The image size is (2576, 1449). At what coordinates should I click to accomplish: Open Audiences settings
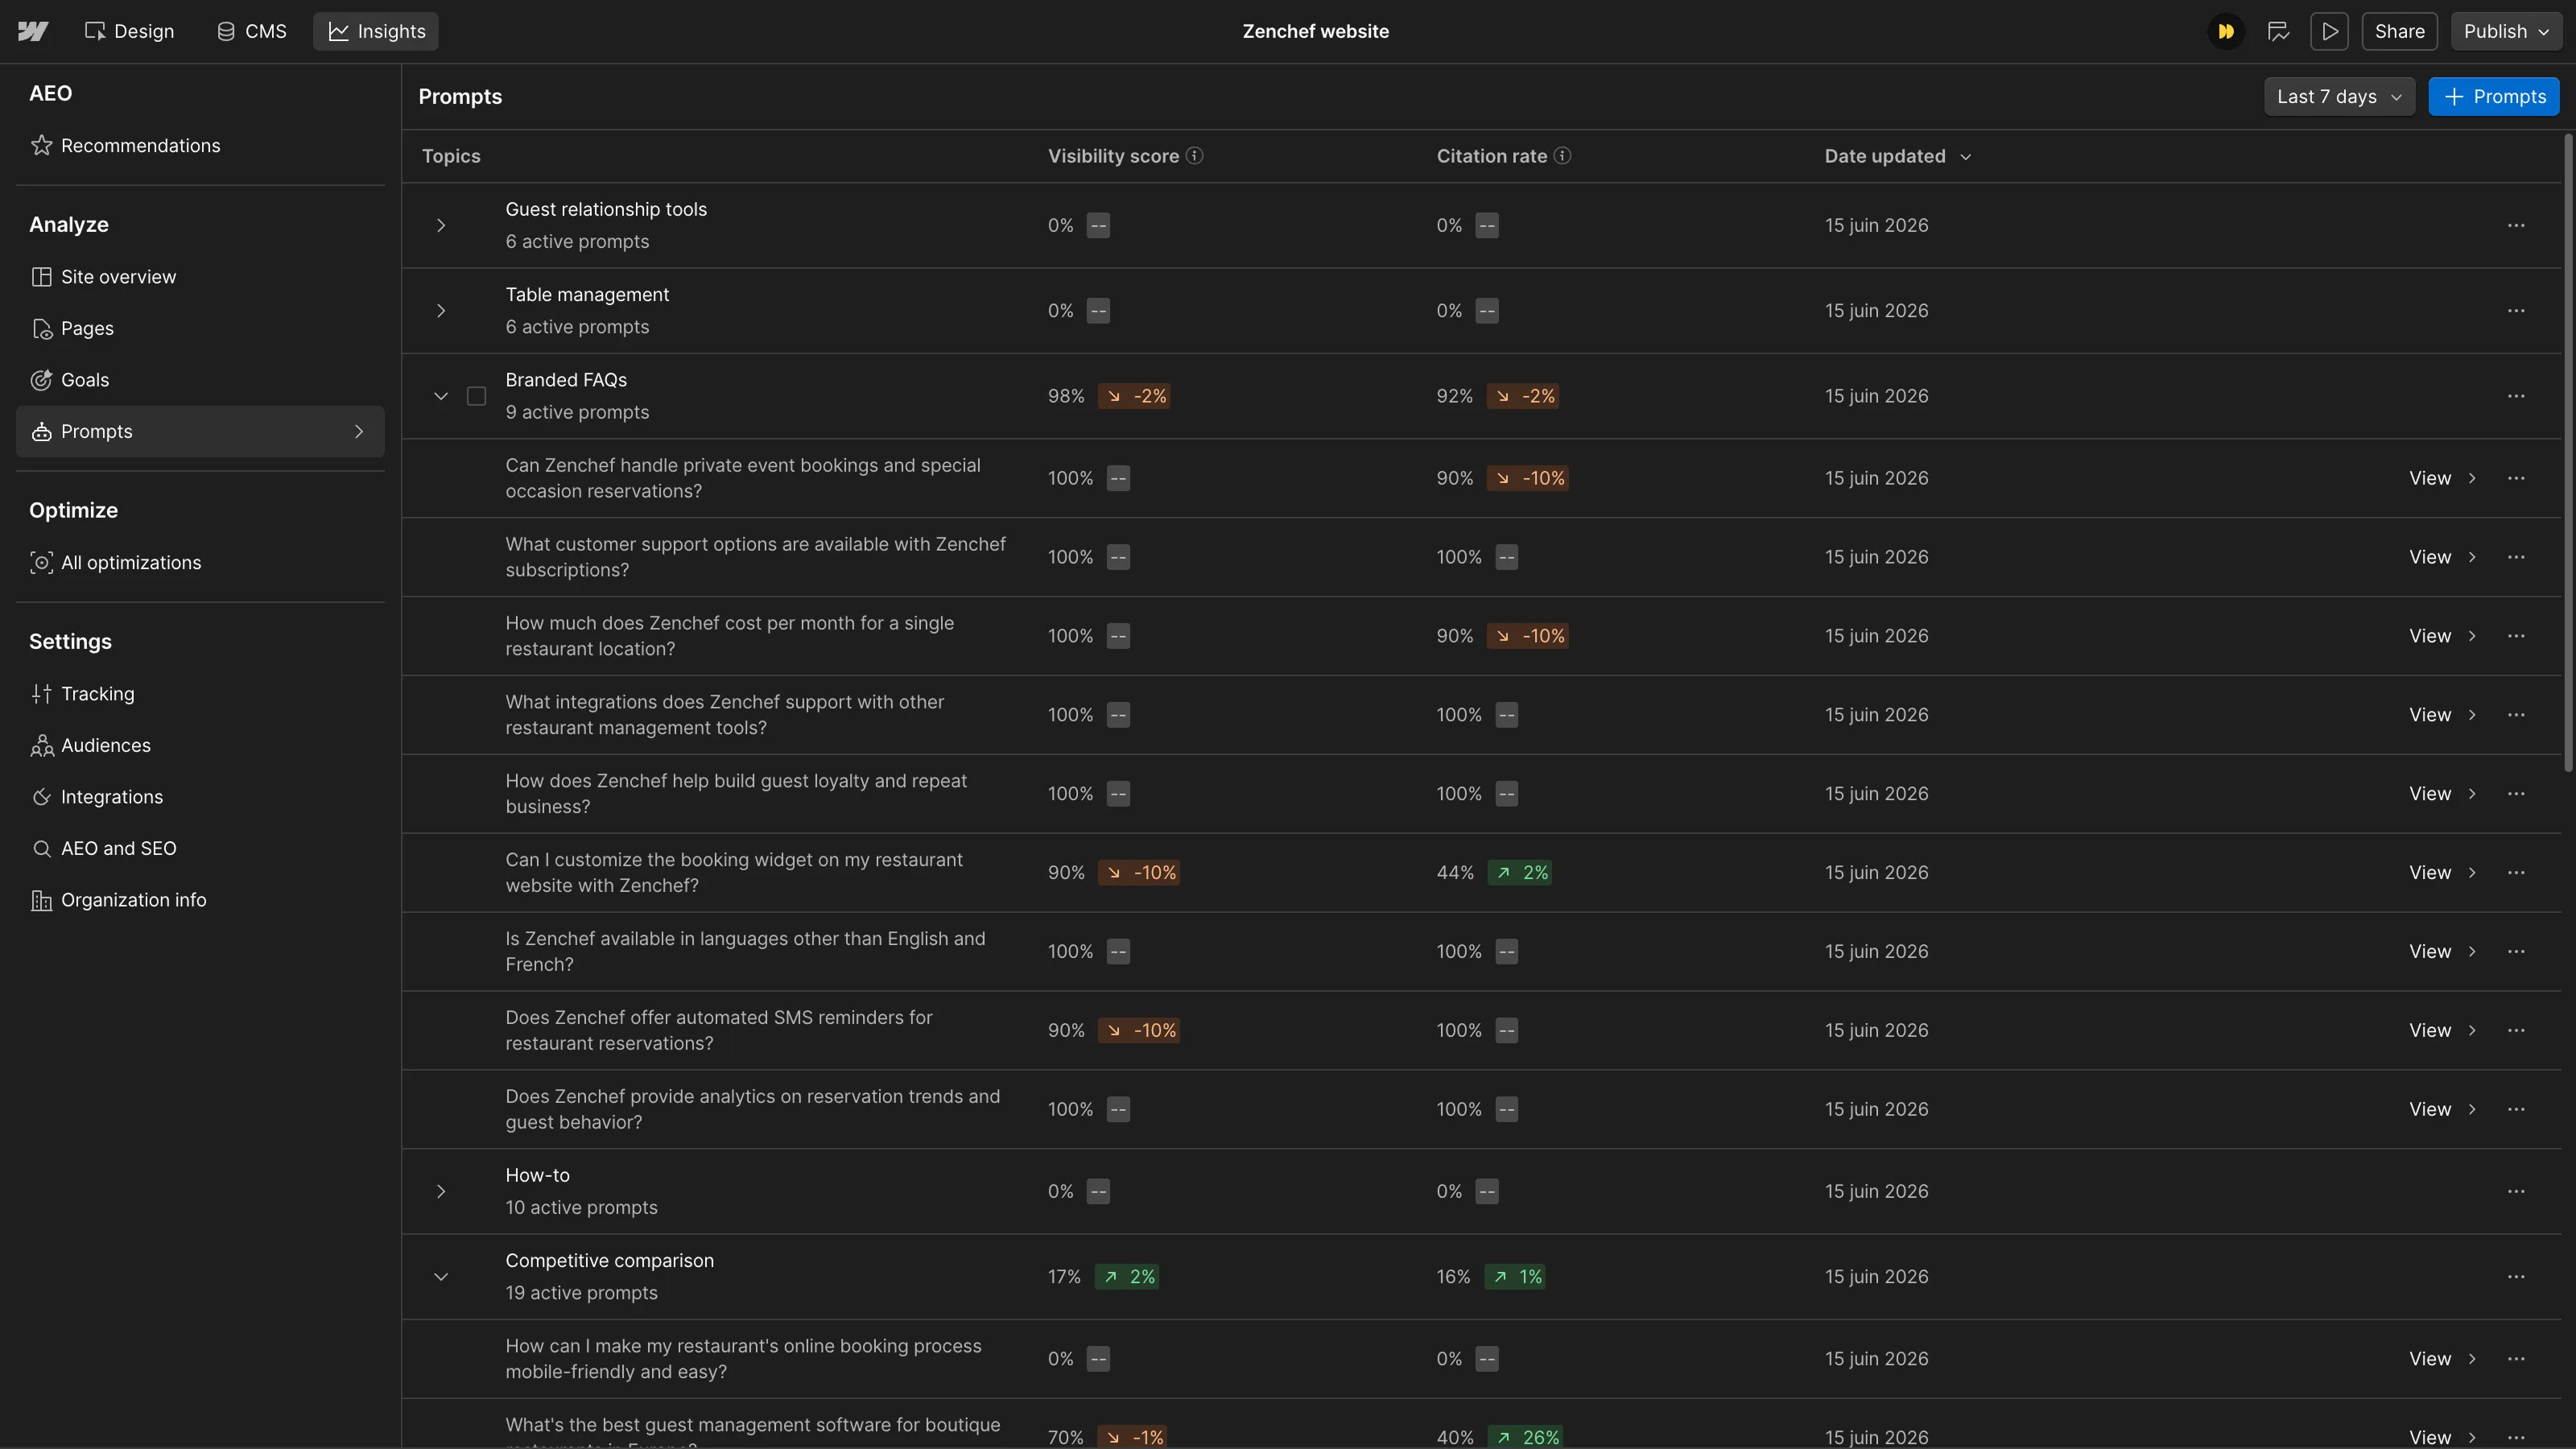(x=200, y=746)
